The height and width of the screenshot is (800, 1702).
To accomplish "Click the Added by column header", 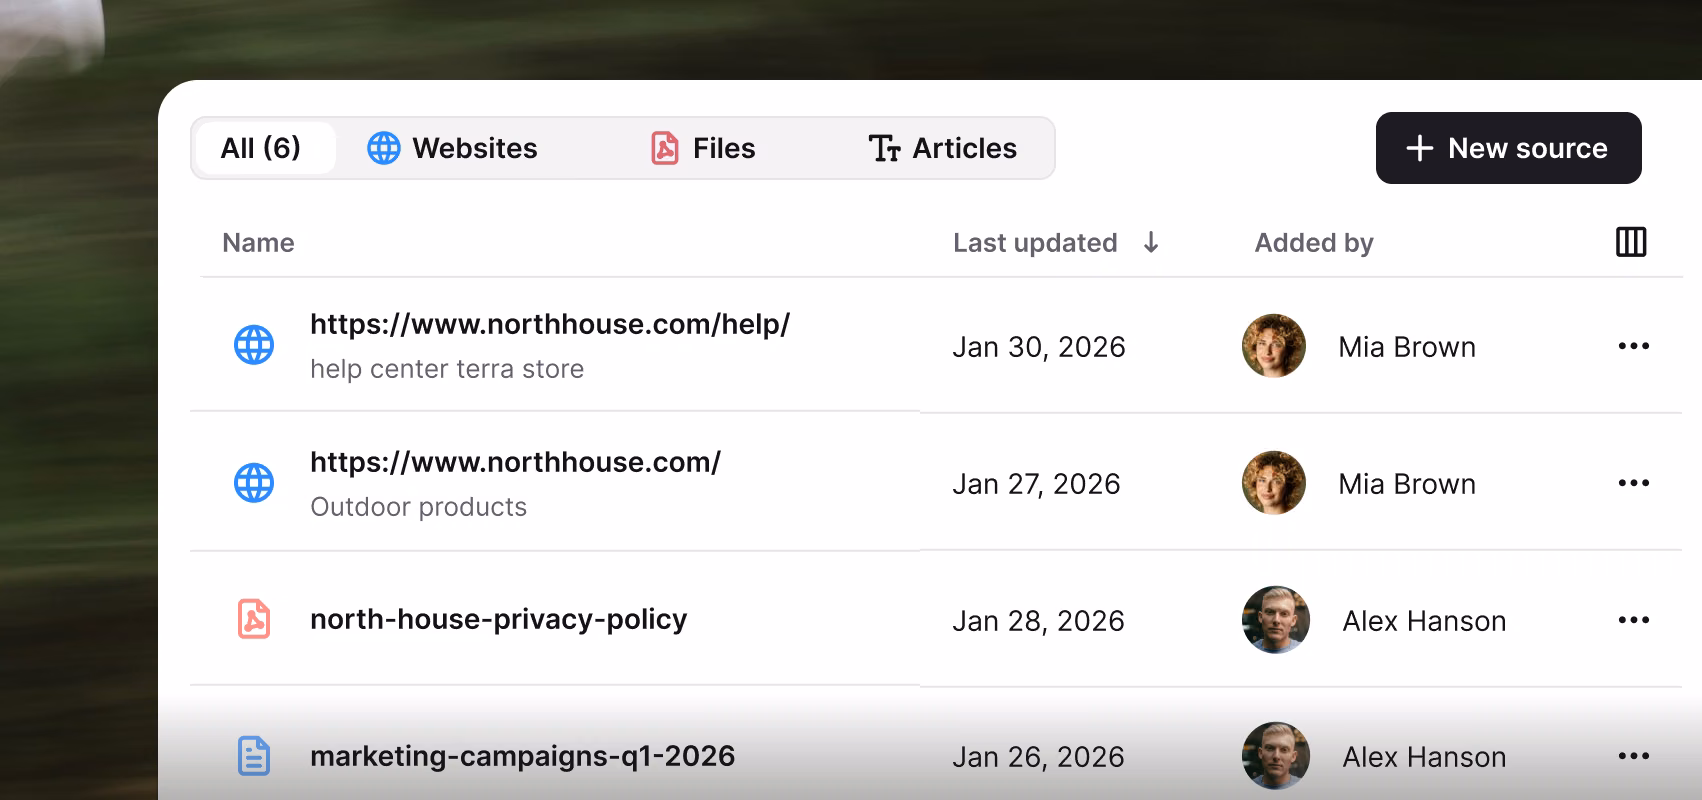I will pyautogui.click(x=1314, y=243).
